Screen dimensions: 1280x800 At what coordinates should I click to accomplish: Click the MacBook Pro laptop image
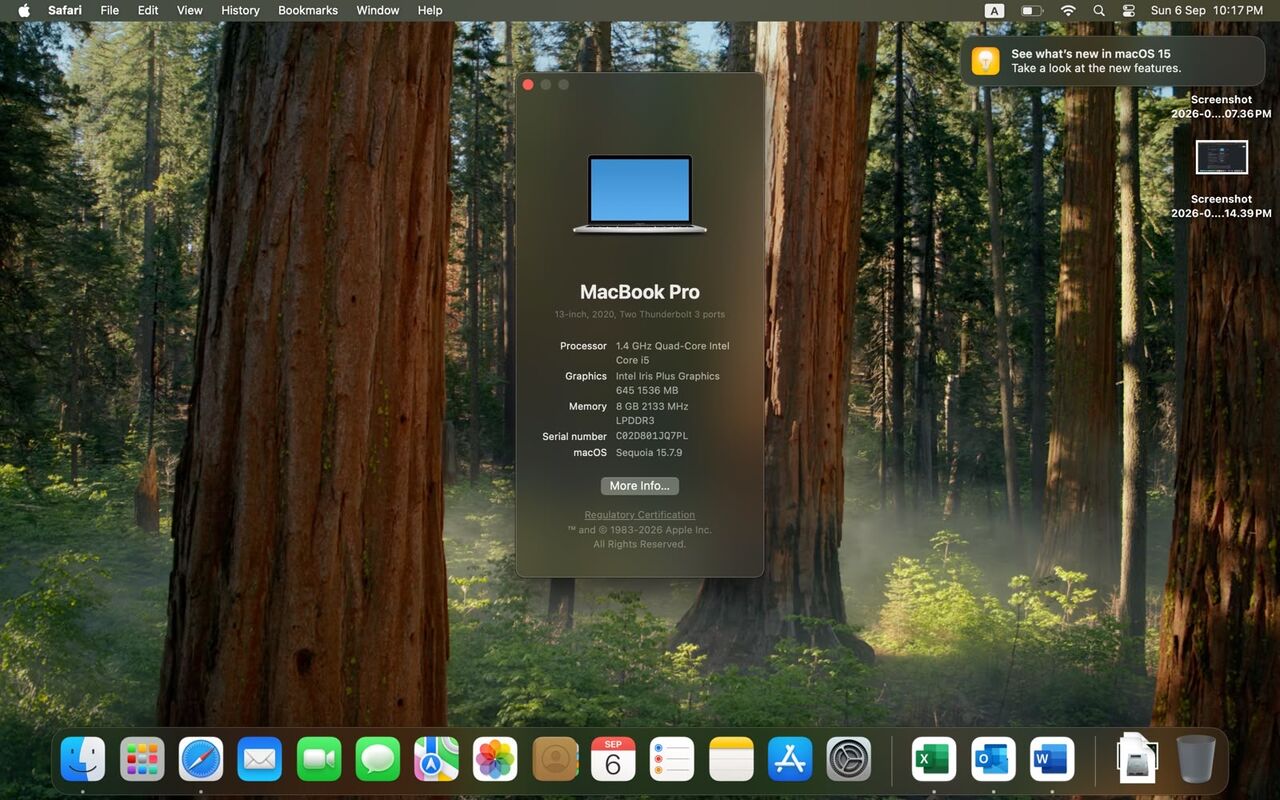click(x=640, y=194)
